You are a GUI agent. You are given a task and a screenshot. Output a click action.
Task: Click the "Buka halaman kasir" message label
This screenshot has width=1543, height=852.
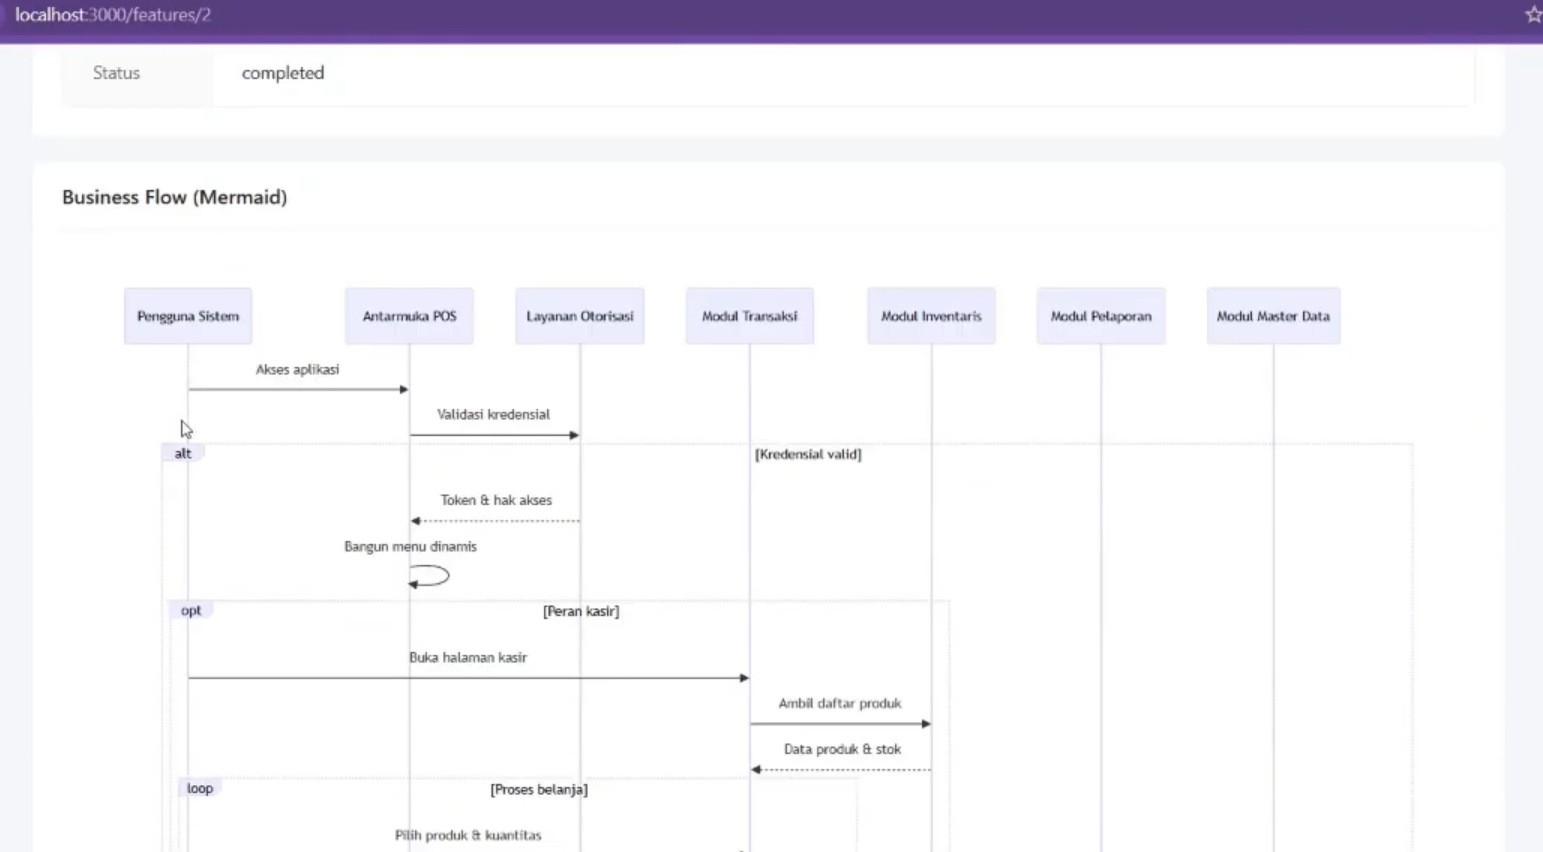(468, 657)
